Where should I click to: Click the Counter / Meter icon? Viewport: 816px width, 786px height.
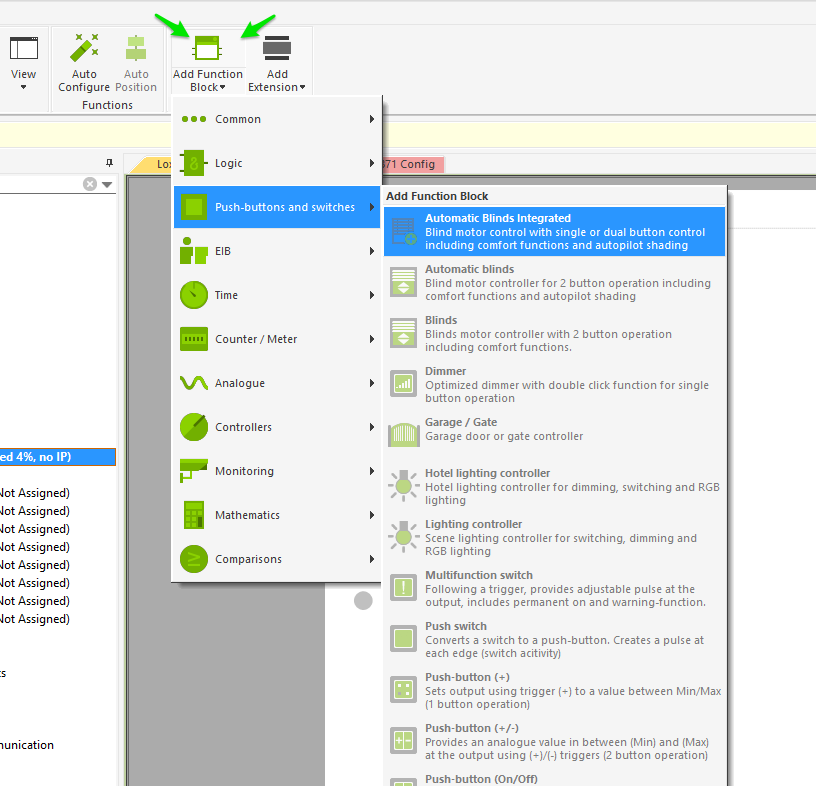(194, 339)
